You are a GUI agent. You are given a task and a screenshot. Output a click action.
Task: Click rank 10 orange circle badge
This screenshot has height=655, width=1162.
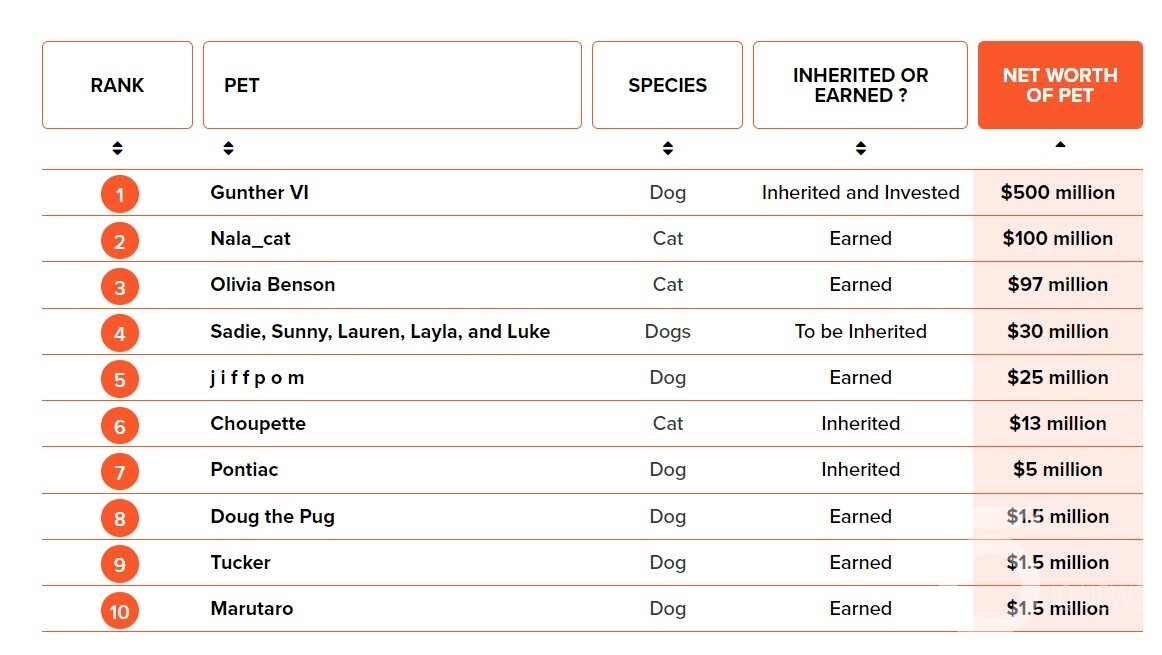(x=119, y=611)
